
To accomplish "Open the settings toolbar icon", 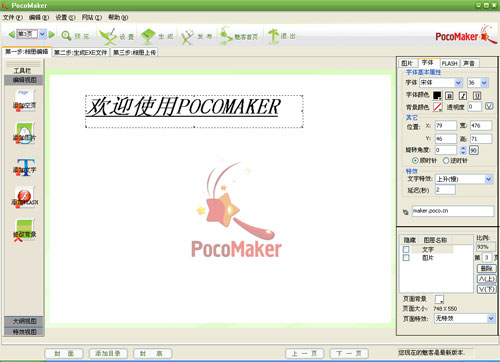I will [108, 36].
